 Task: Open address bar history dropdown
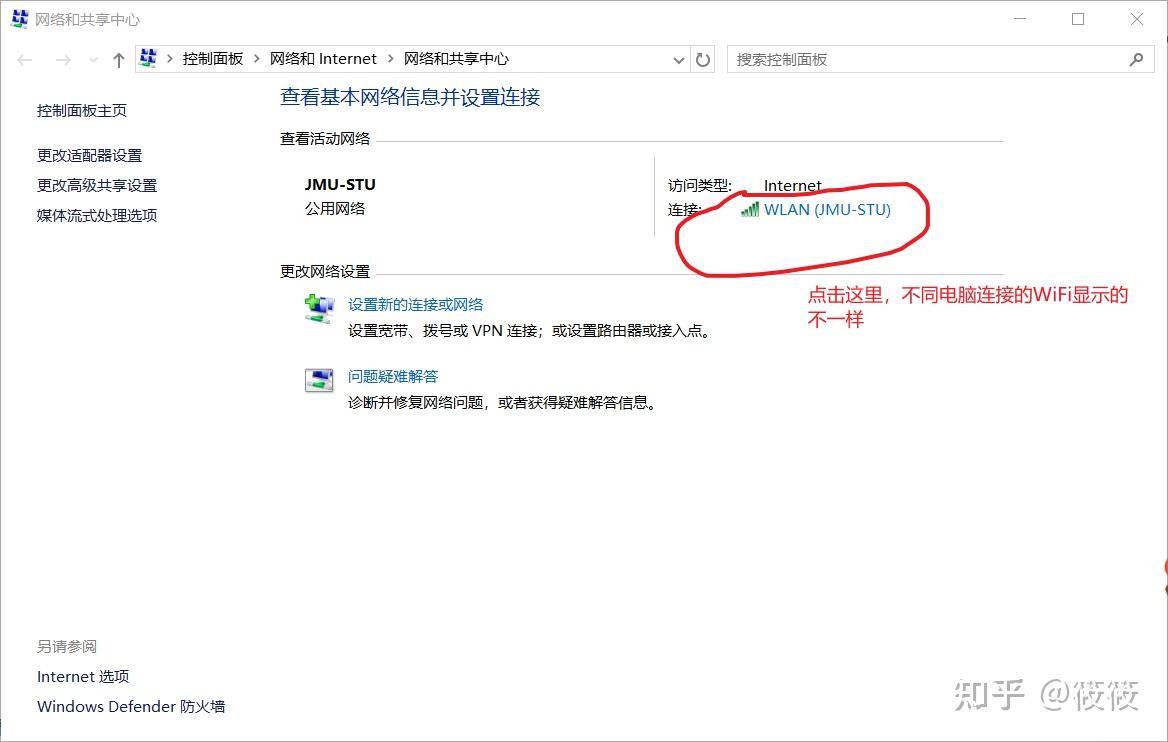679,60
